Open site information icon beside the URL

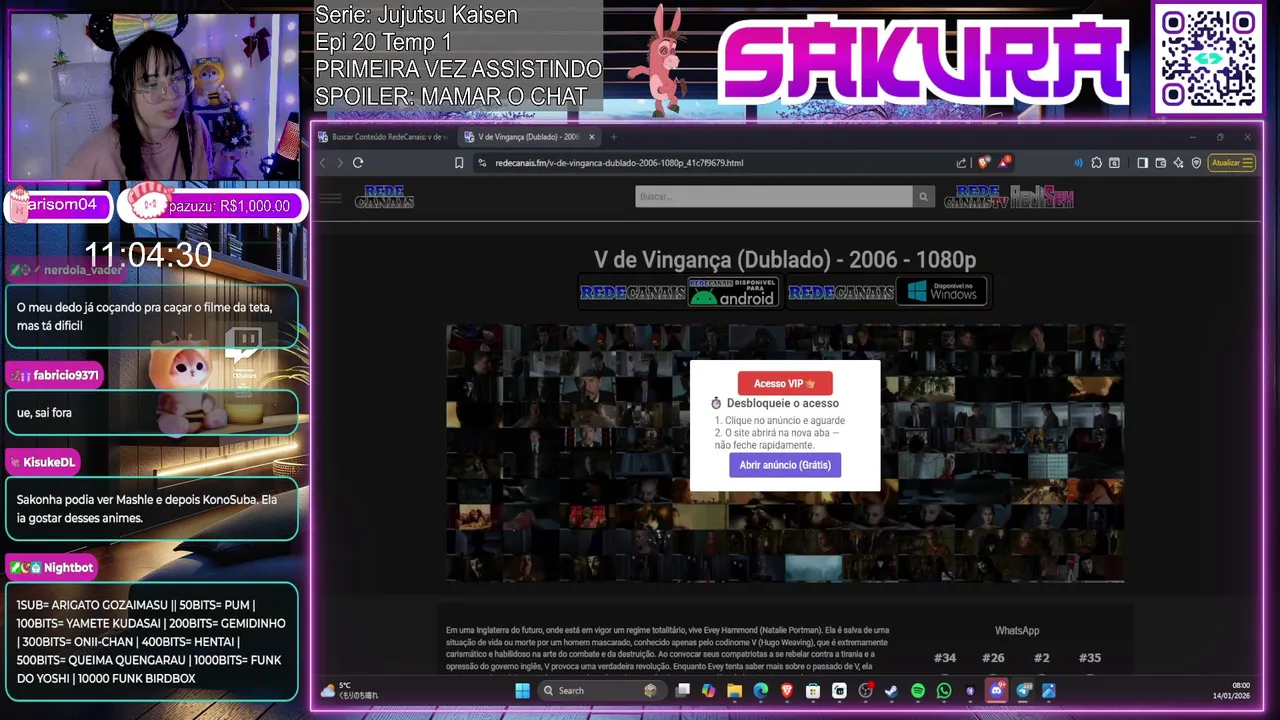[482, 163]
